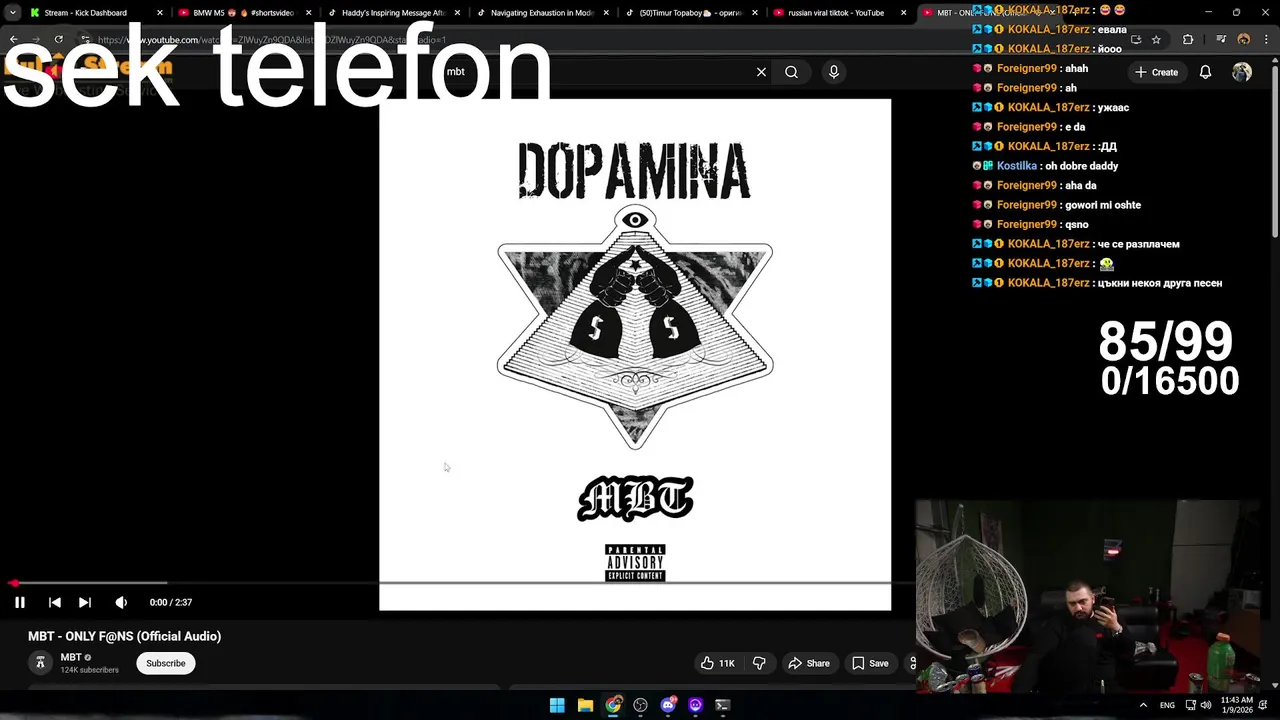1280x720 pixels.
Task: Save the video to a playlist
Action: coord(870,663)
